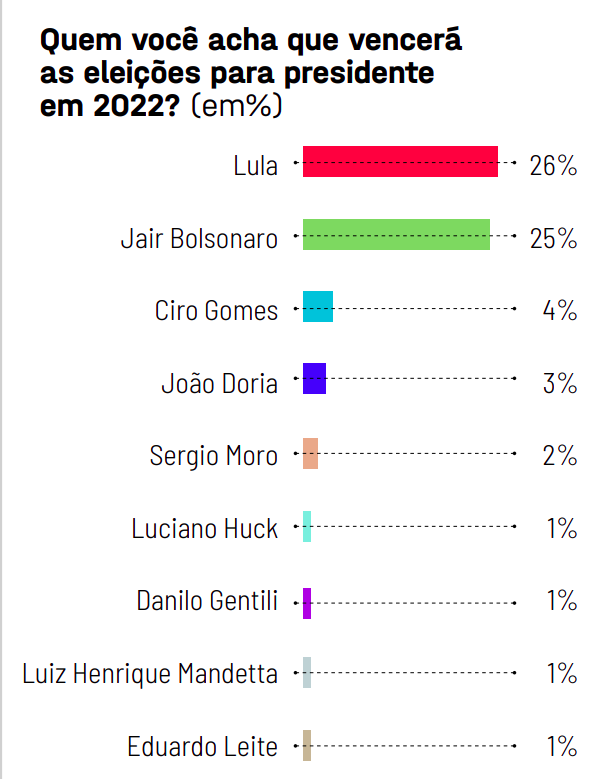The height and width of the screenshot is (779, 603).
Task: Select the Luiz Henrique Mandetta label
Action: tap(150, 674)
